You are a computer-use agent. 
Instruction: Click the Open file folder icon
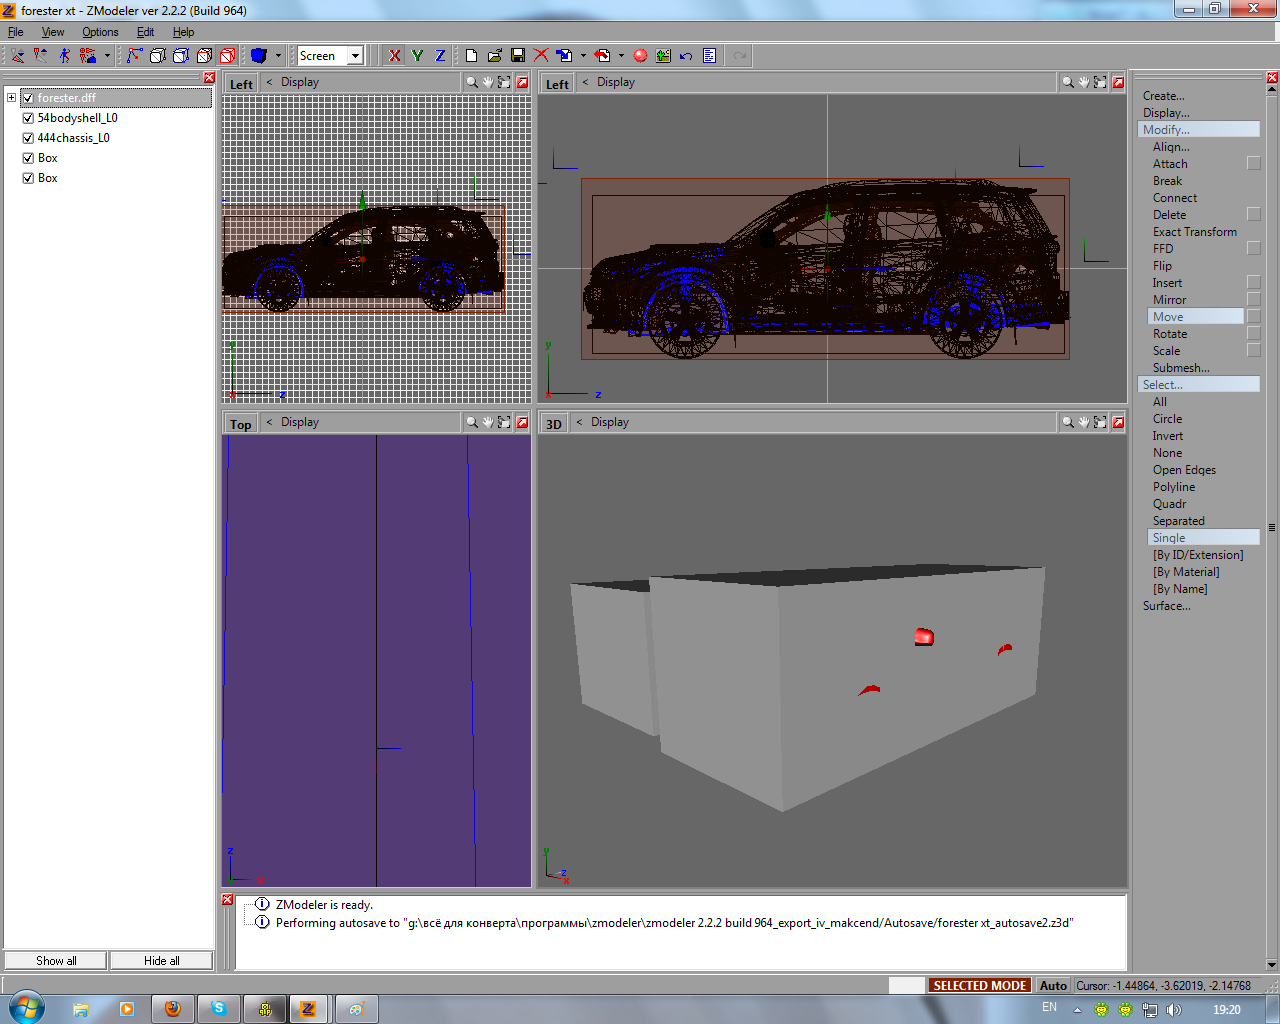[494, 56]
